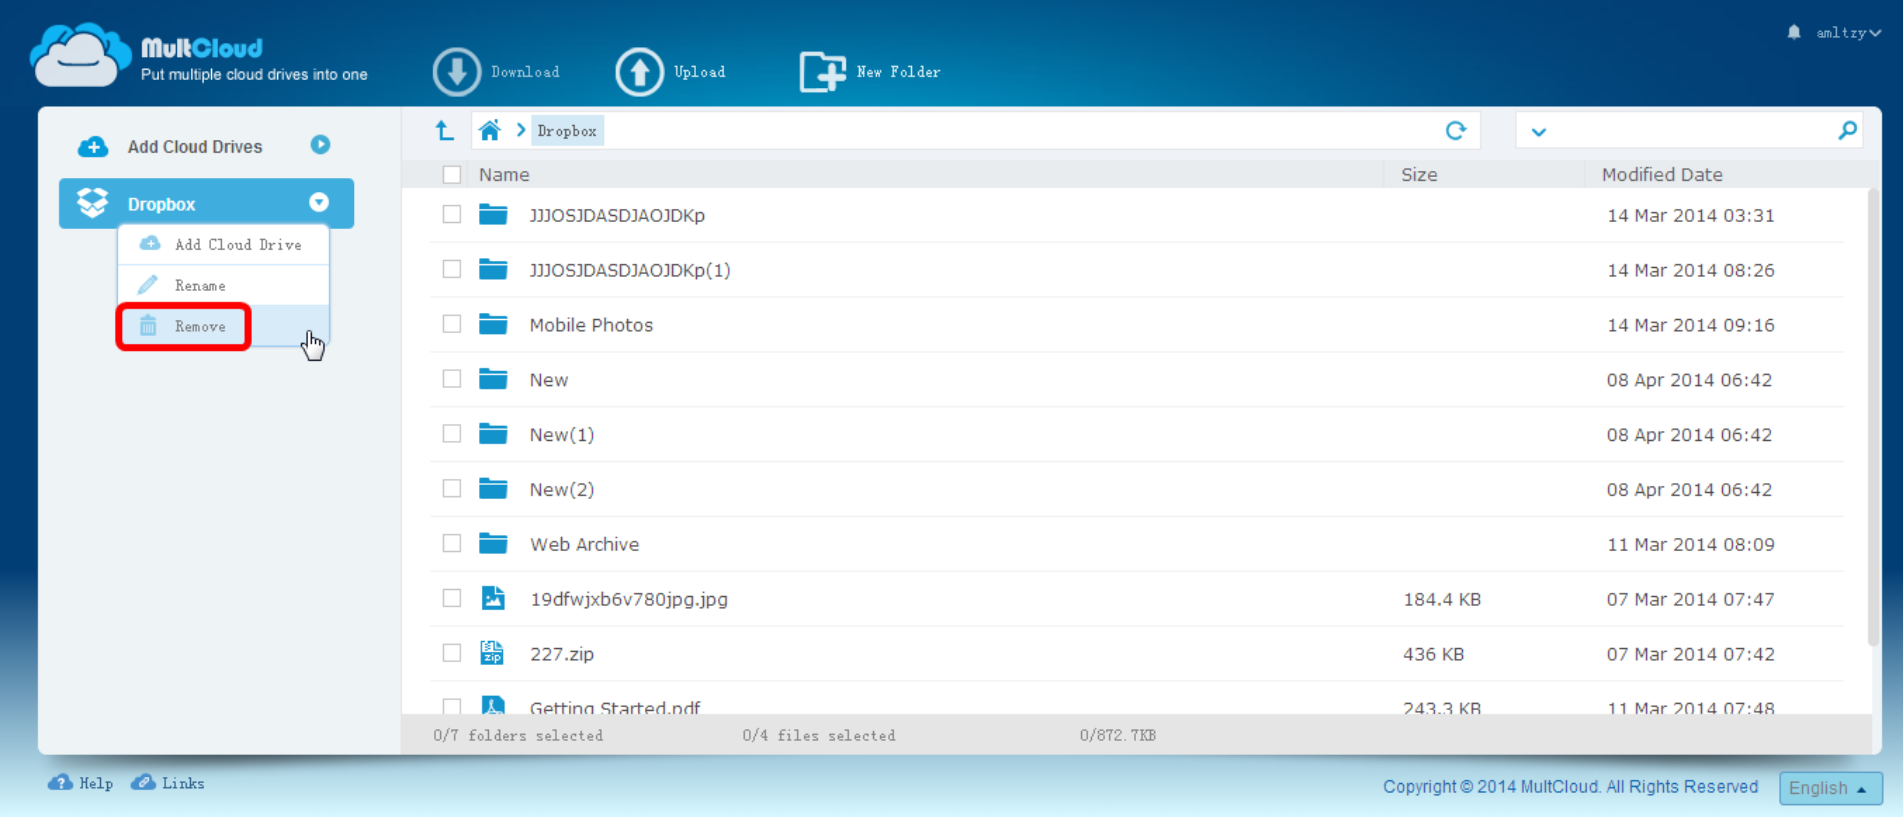Screen dimensions: 1903x817
Task: Check the box for 227.zip
Action: coord(452,653)
